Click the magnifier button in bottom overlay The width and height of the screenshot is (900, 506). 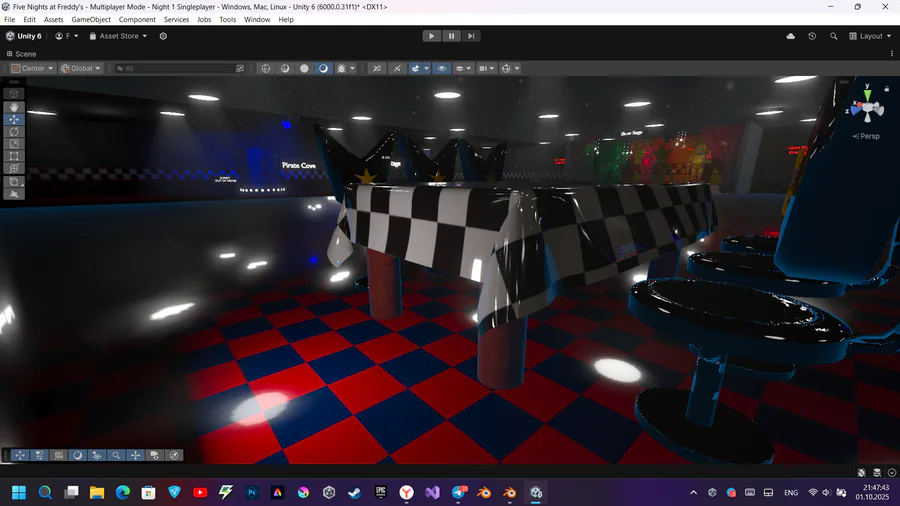point(116,455)
